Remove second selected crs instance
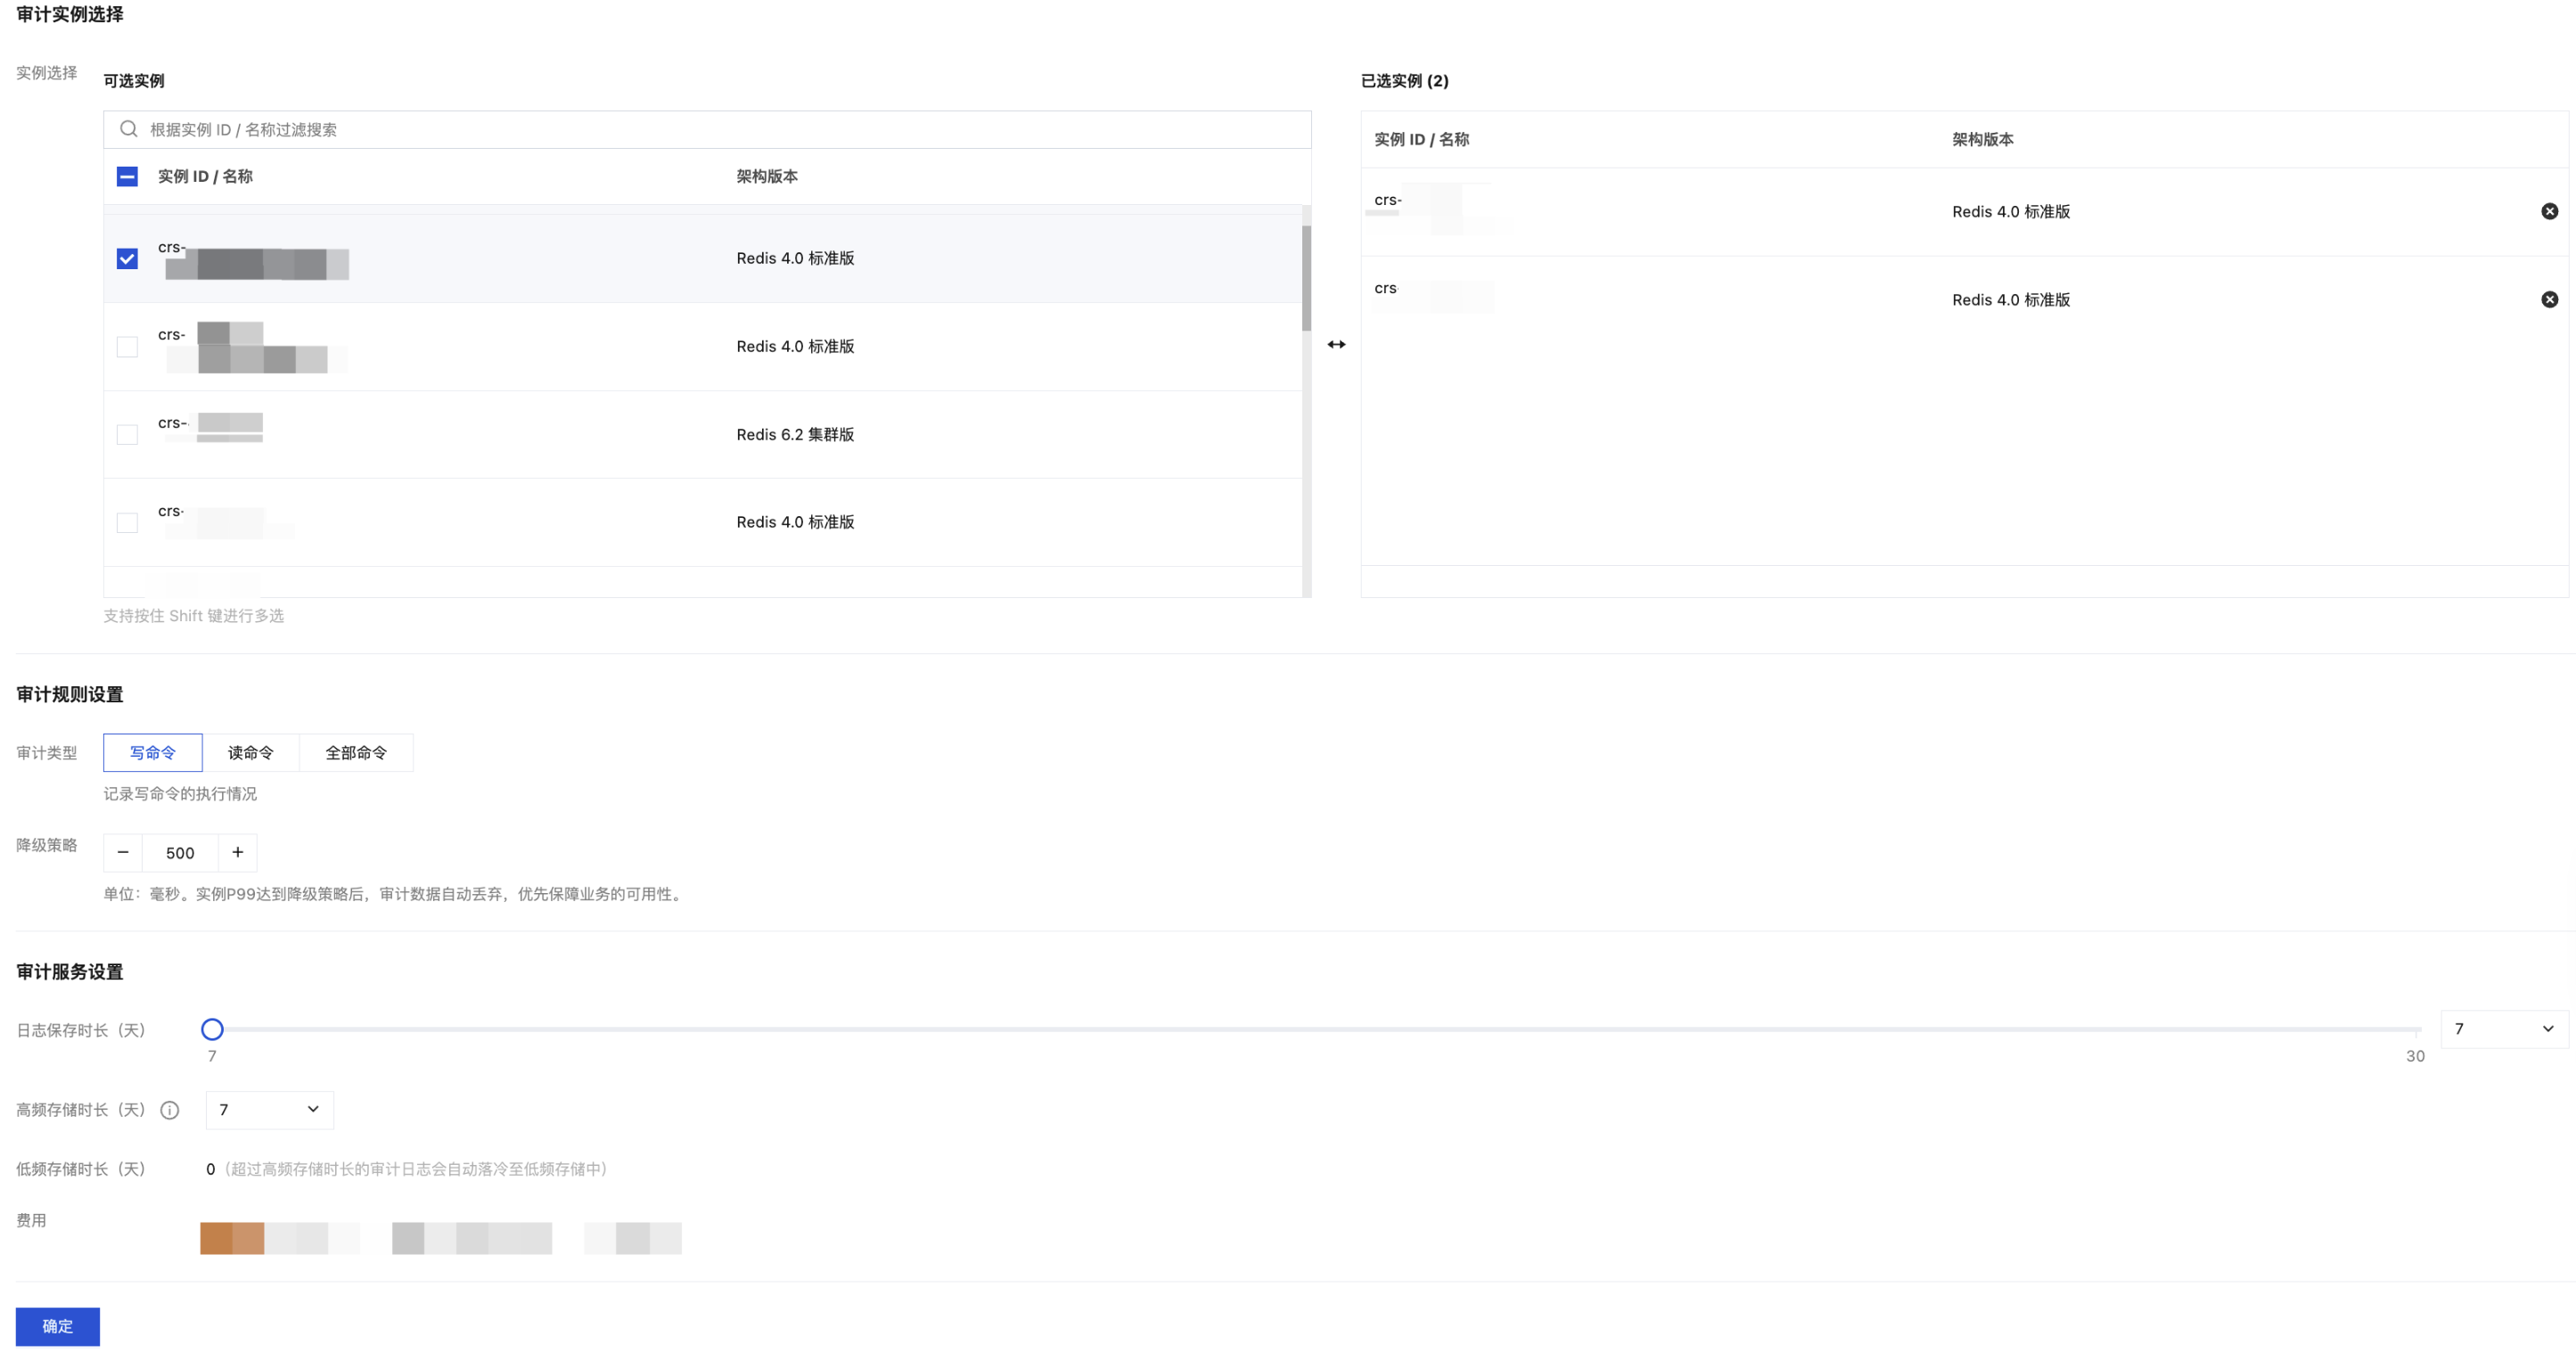 (2549, 299)
